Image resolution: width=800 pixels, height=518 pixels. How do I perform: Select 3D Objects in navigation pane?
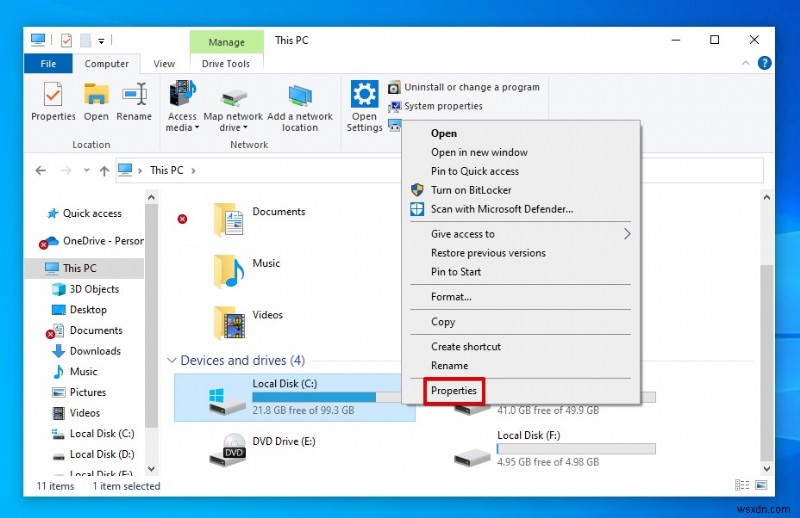pos(94,289)
